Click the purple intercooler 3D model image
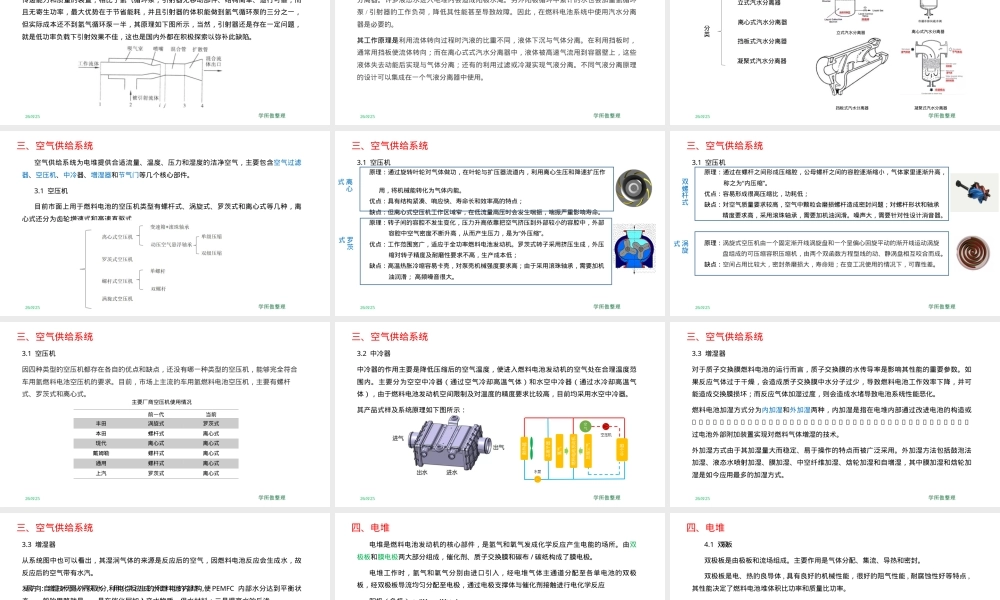This screenshot has width=1000, height=600. (x=450, y=444)
